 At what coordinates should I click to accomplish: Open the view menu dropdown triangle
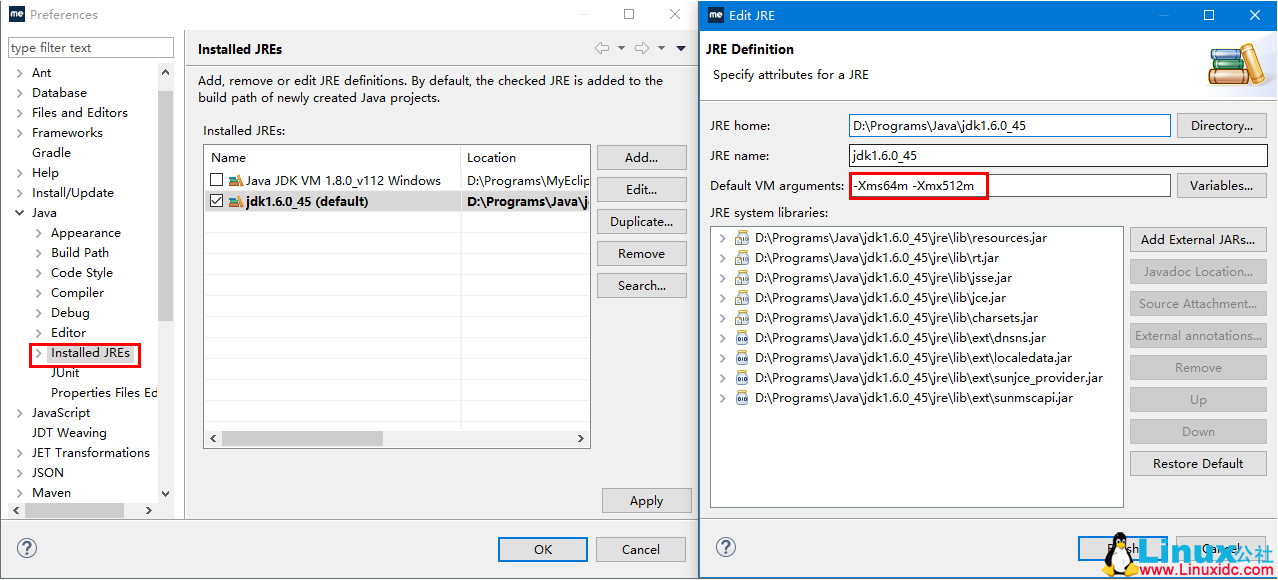point(681,47)
